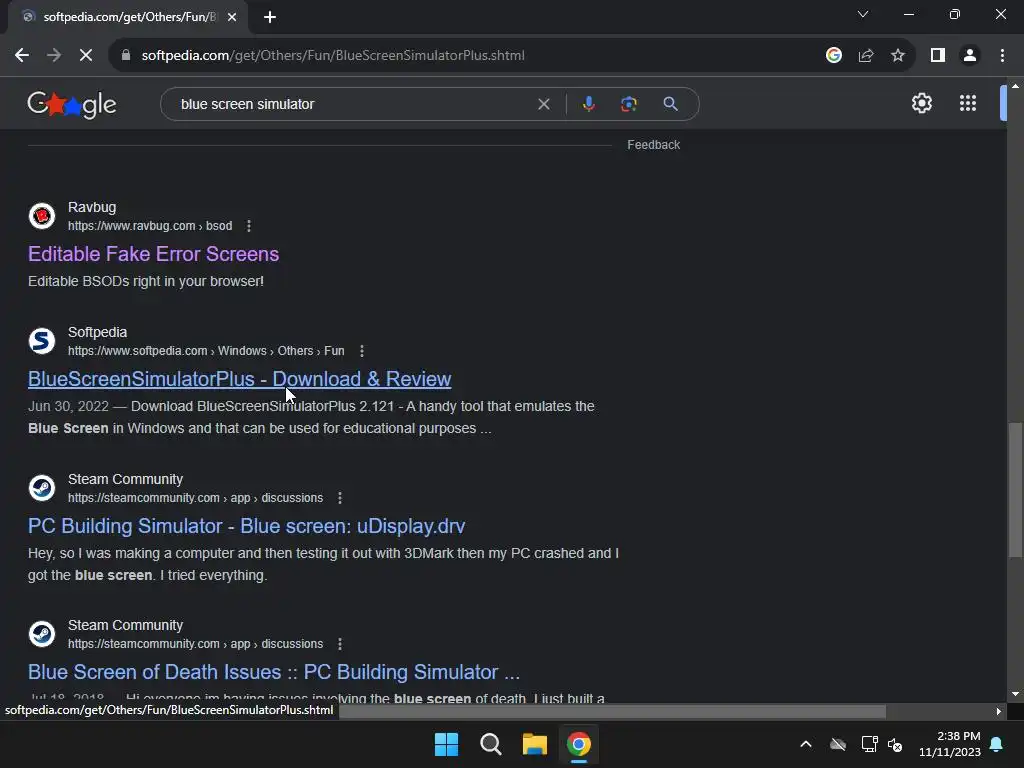Click the Ravbug site favicon
This screenshot has width=1024, height=768.
click(42, 216)
